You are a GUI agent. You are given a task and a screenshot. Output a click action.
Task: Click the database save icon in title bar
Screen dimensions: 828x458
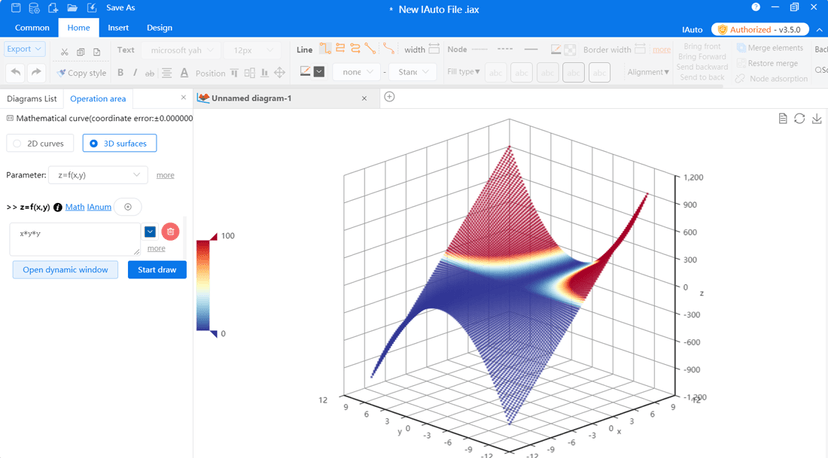[34, 7]
